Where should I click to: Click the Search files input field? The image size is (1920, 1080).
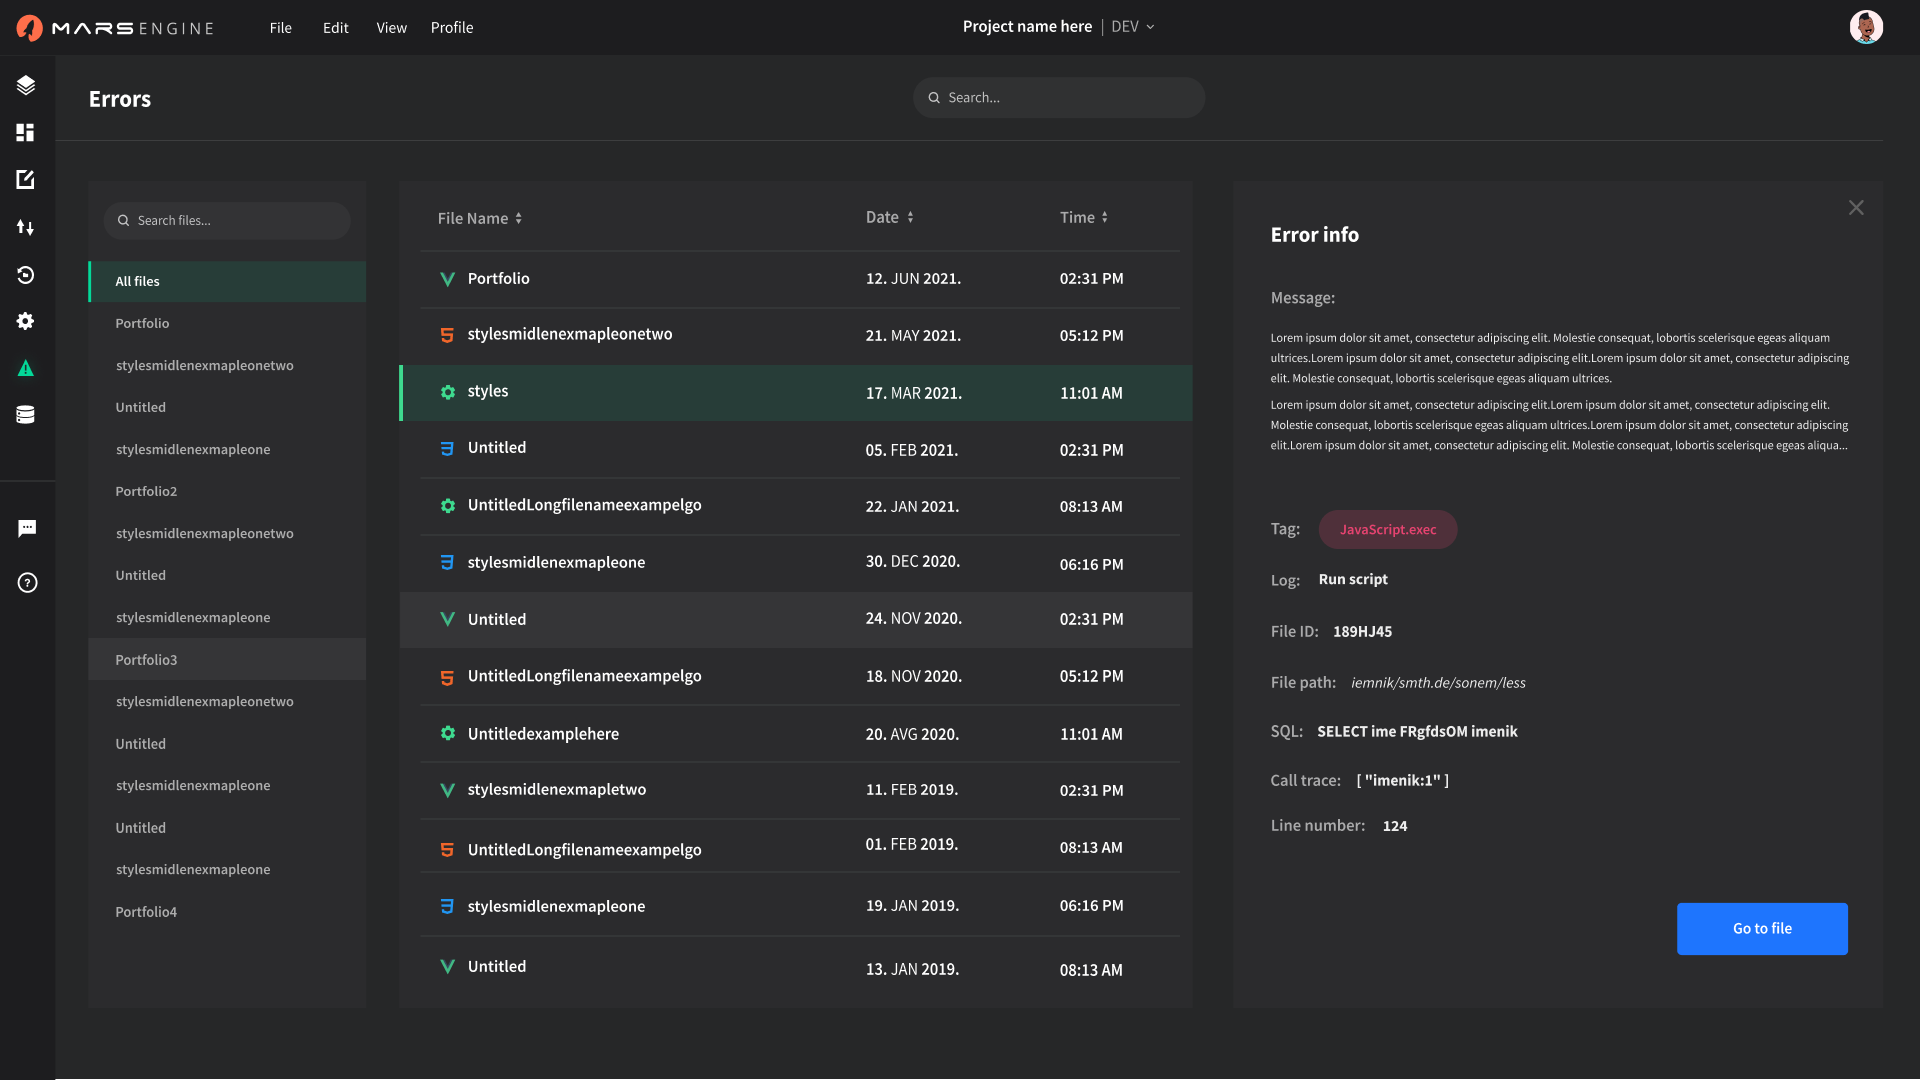click(x=228, y=221)
